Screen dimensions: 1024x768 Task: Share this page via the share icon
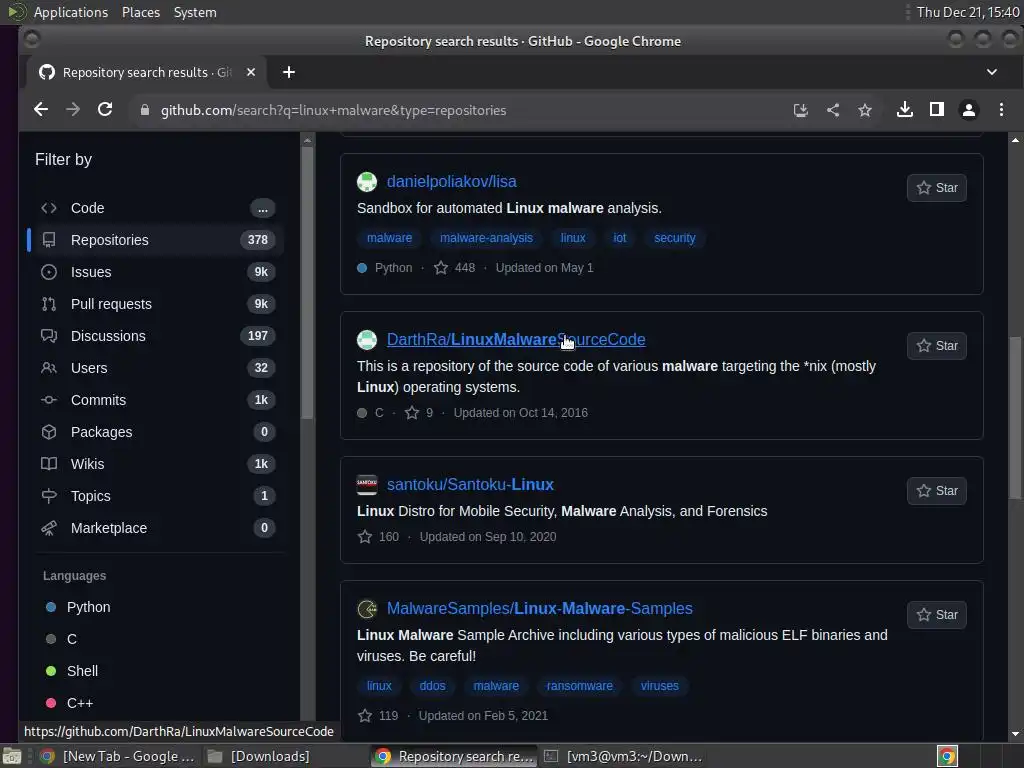(833, 110)
